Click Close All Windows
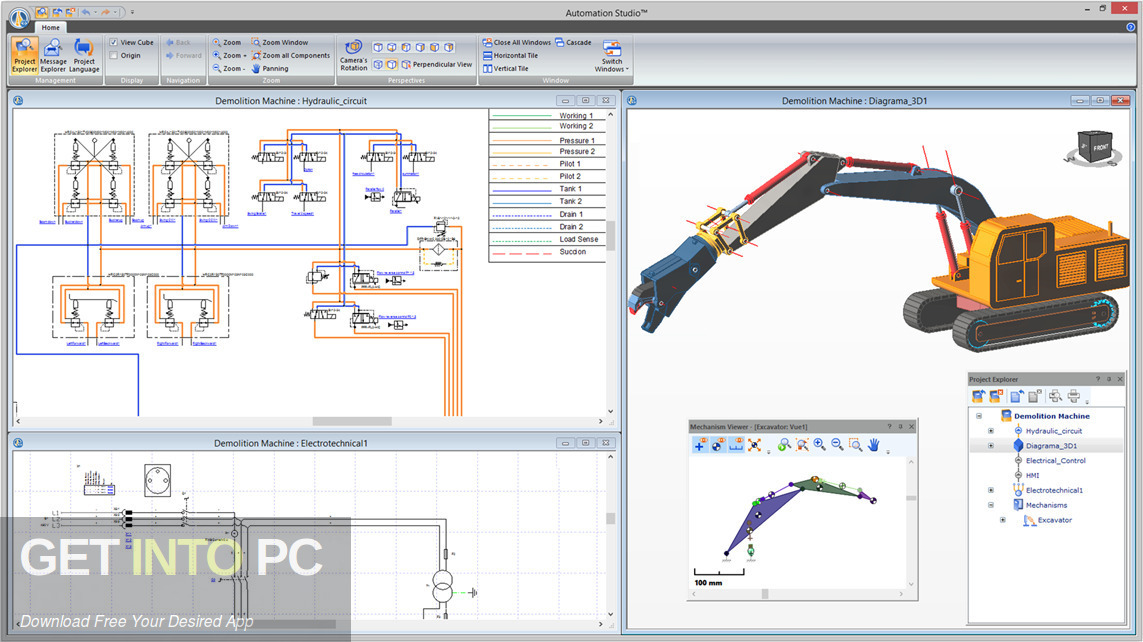The width and height of the screenshot is (1143, 642). pyautogui.click(x=517, y=42)
